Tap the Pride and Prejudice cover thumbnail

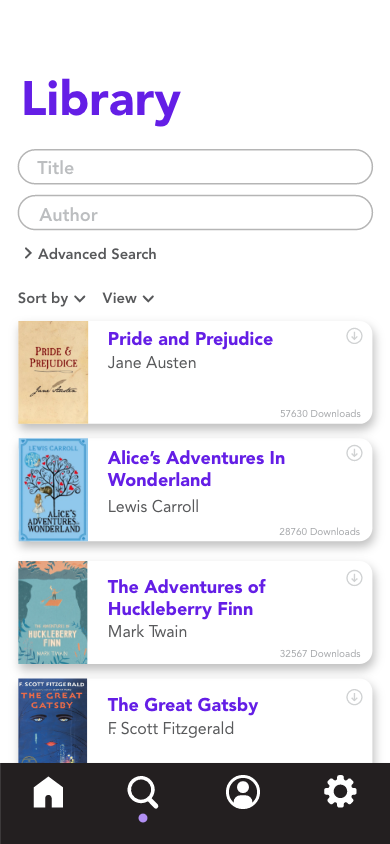click(53, 372)
